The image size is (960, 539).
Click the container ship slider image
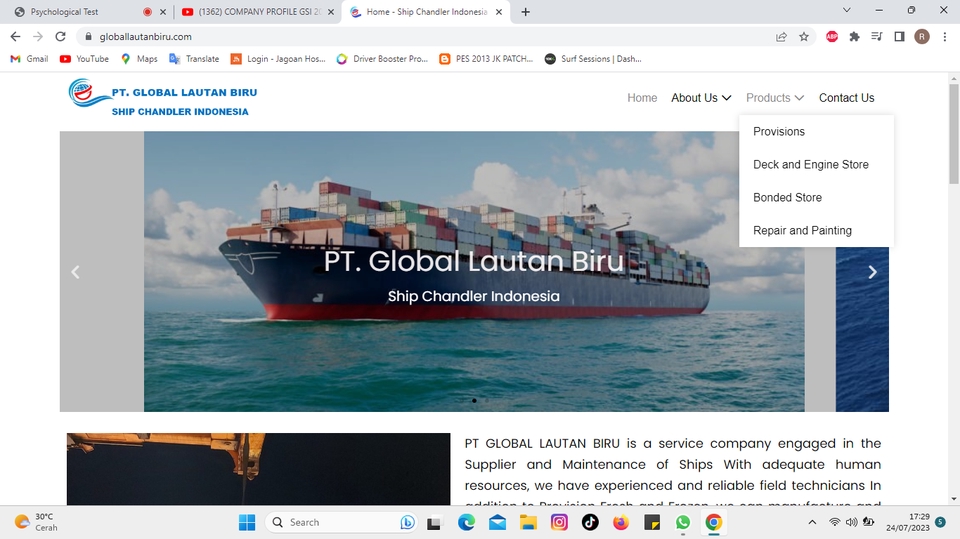click(474, 271)
